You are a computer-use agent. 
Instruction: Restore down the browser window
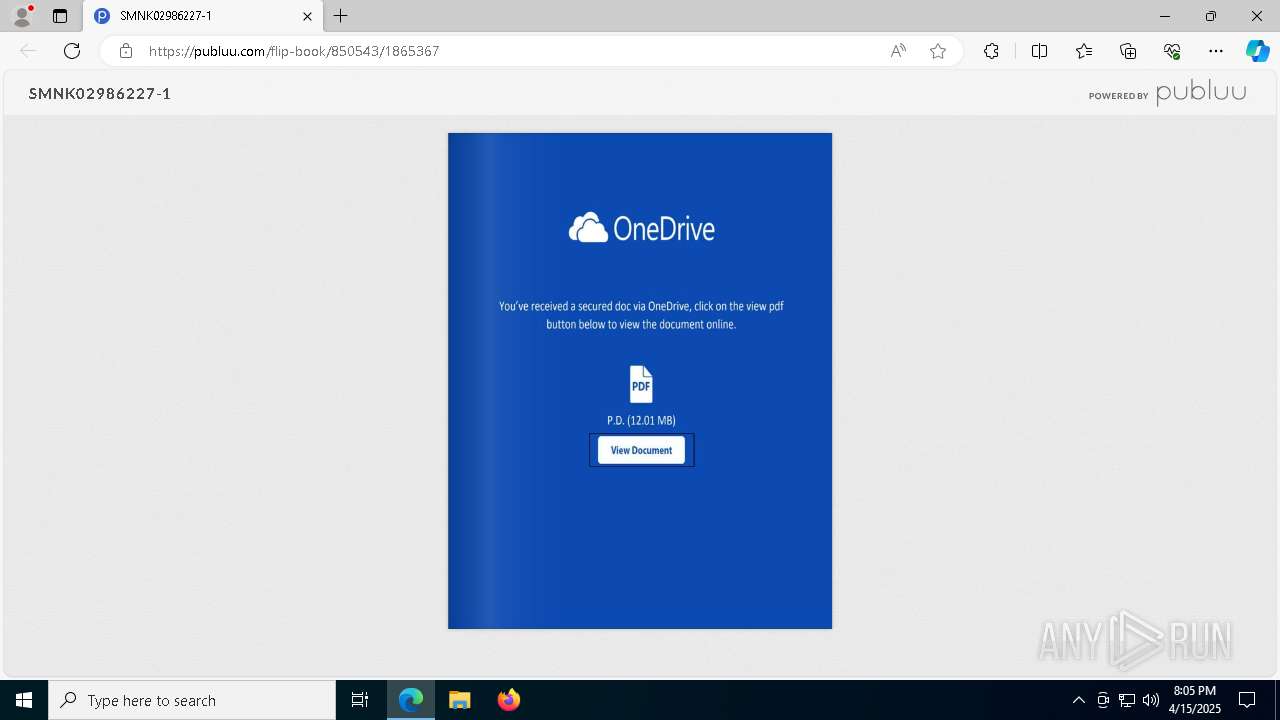[x=1210, y=16]
